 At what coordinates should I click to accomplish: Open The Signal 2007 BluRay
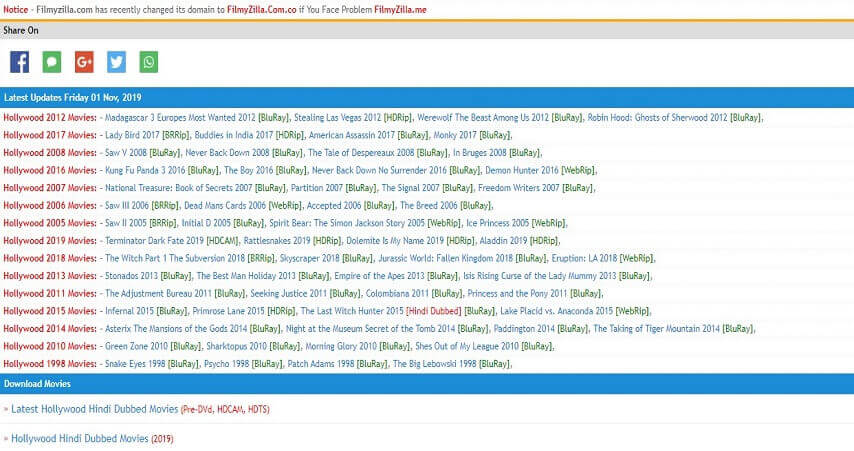tap(427, 188)
